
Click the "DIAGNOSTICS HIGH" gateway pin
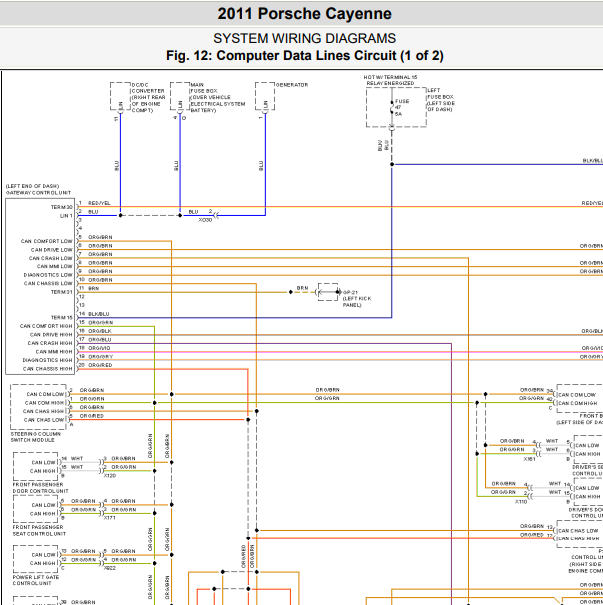47,360
